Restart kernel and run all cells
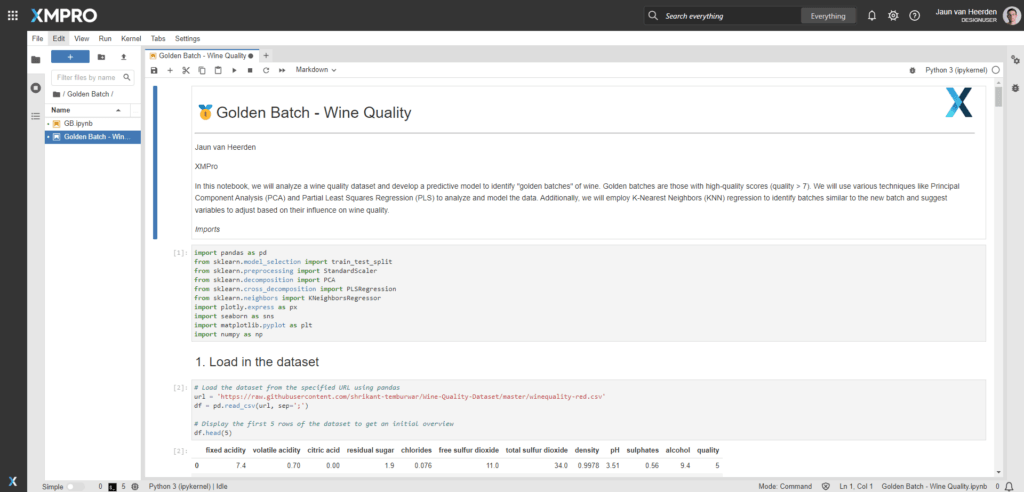 282,70
